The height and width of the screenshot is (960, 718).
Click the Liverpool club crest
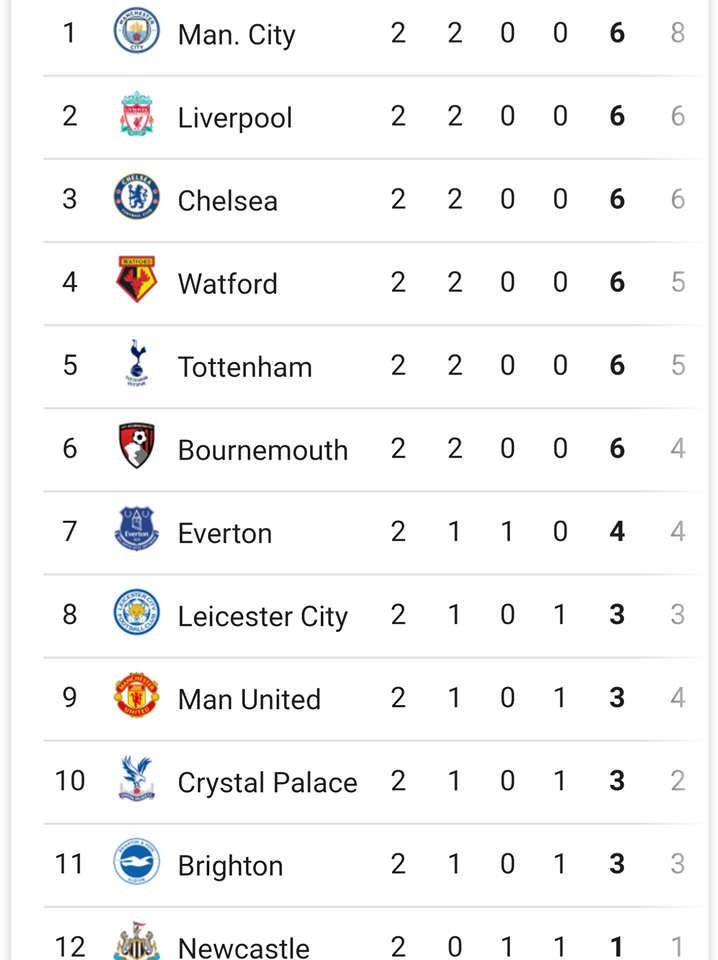click(136, 114)
